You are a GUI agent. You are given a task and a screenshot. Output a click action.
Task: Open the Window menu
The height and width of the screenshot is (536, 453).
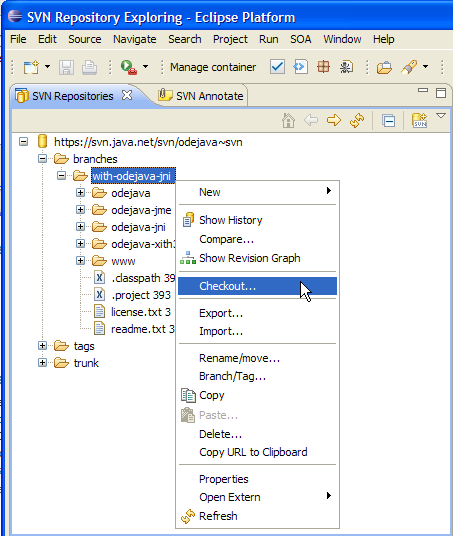point(342,39)
